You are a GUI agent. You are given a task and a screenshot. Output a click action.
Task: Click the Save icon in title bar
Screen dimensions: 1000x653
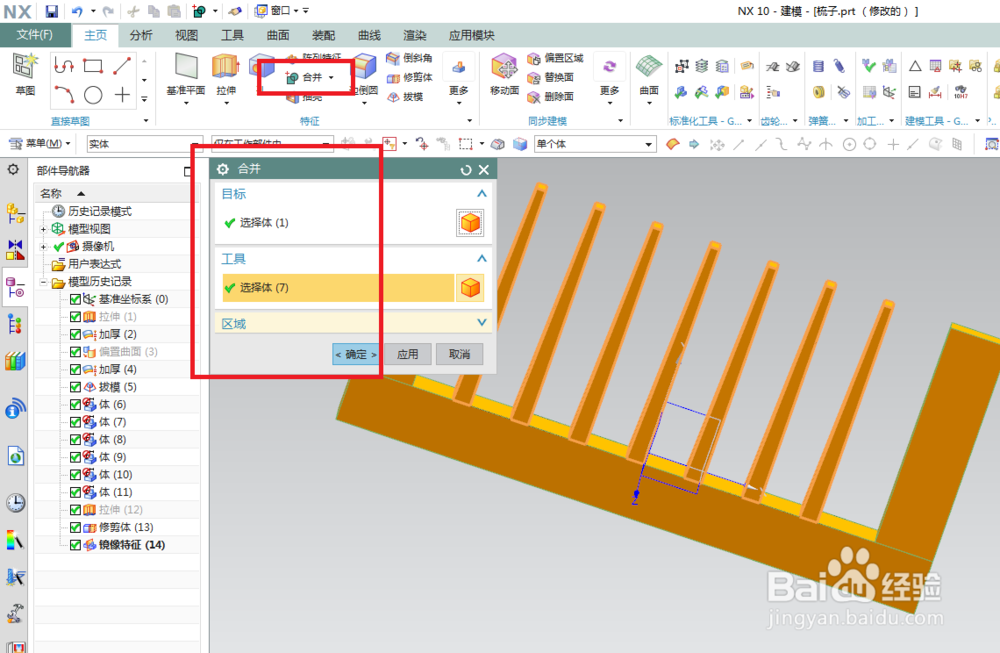tap(51, 11)
